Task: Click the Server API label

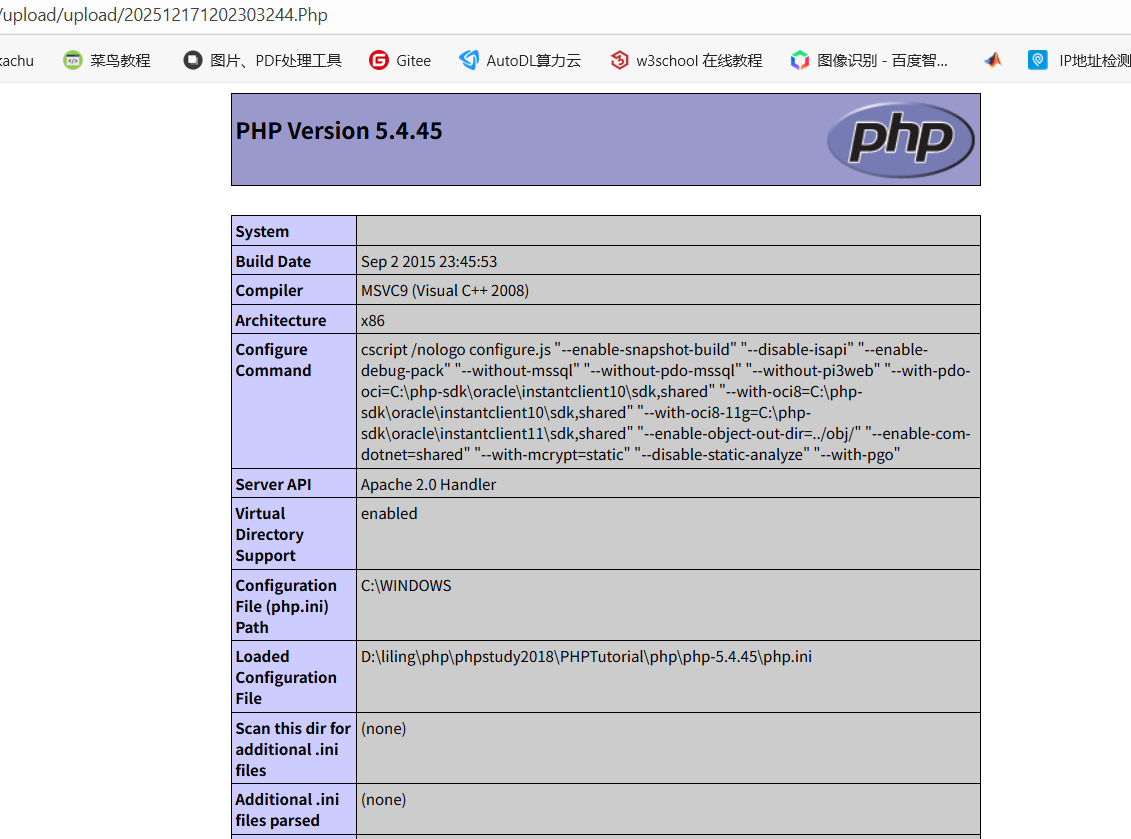Action: (x=273, y=484)
